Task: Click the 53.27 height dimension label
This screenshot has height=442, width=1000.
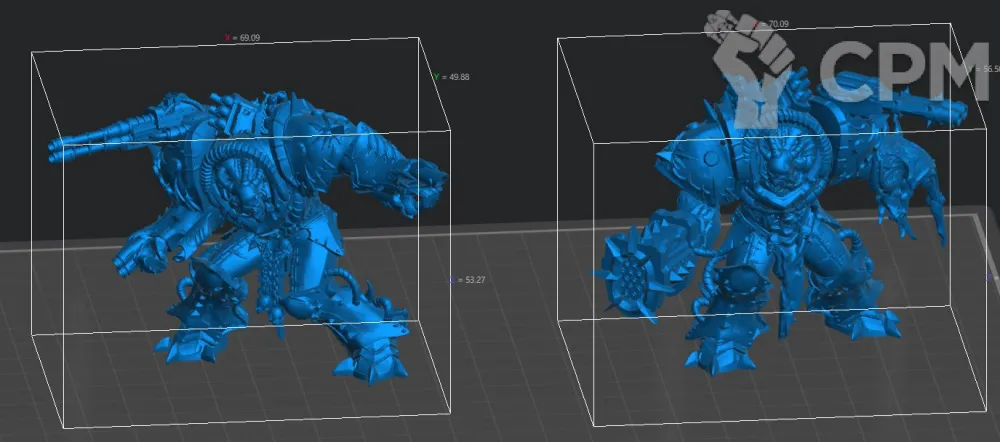Action: click(x=469, y=280)
